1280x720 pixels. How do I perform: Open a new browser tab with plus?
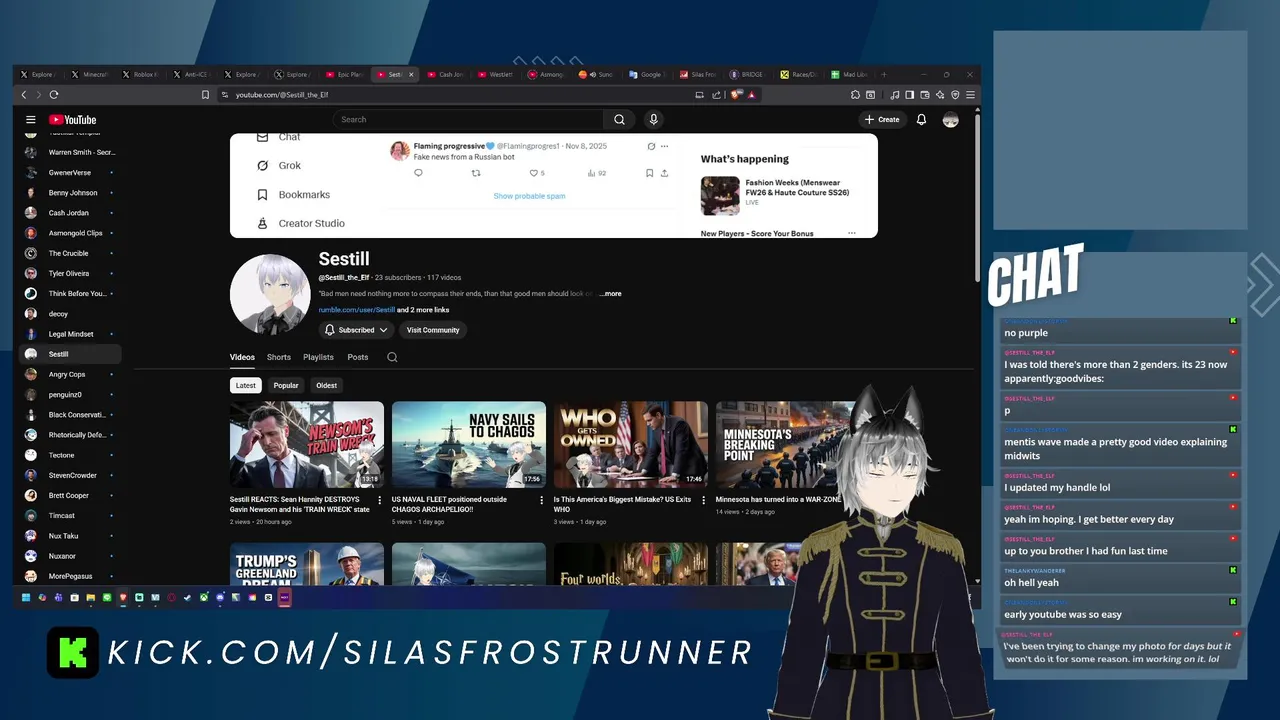tap(883, 74)
